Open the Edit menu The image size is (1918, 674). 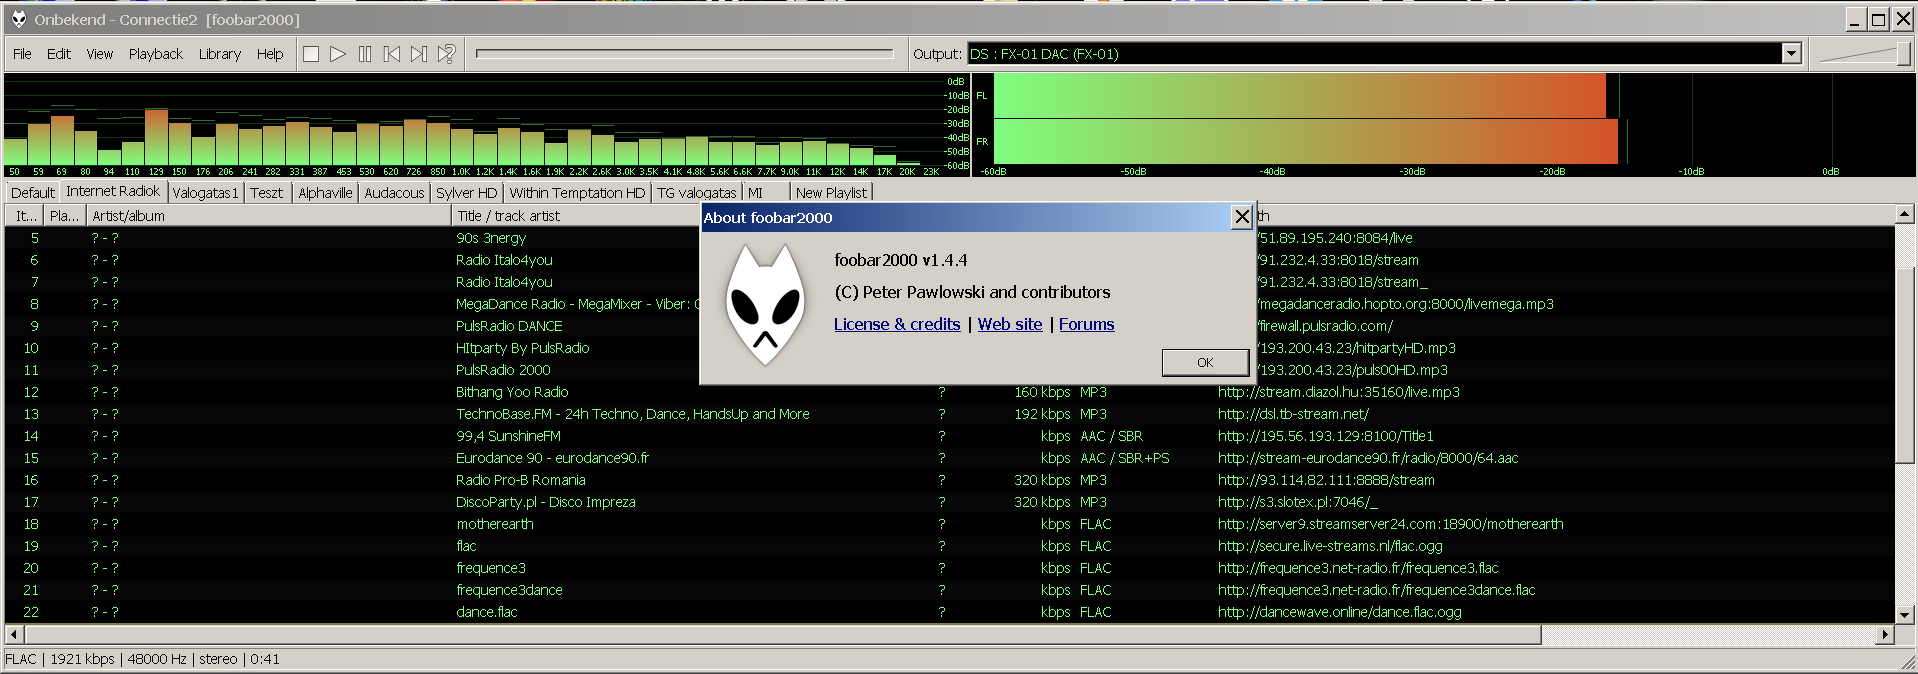59,54
